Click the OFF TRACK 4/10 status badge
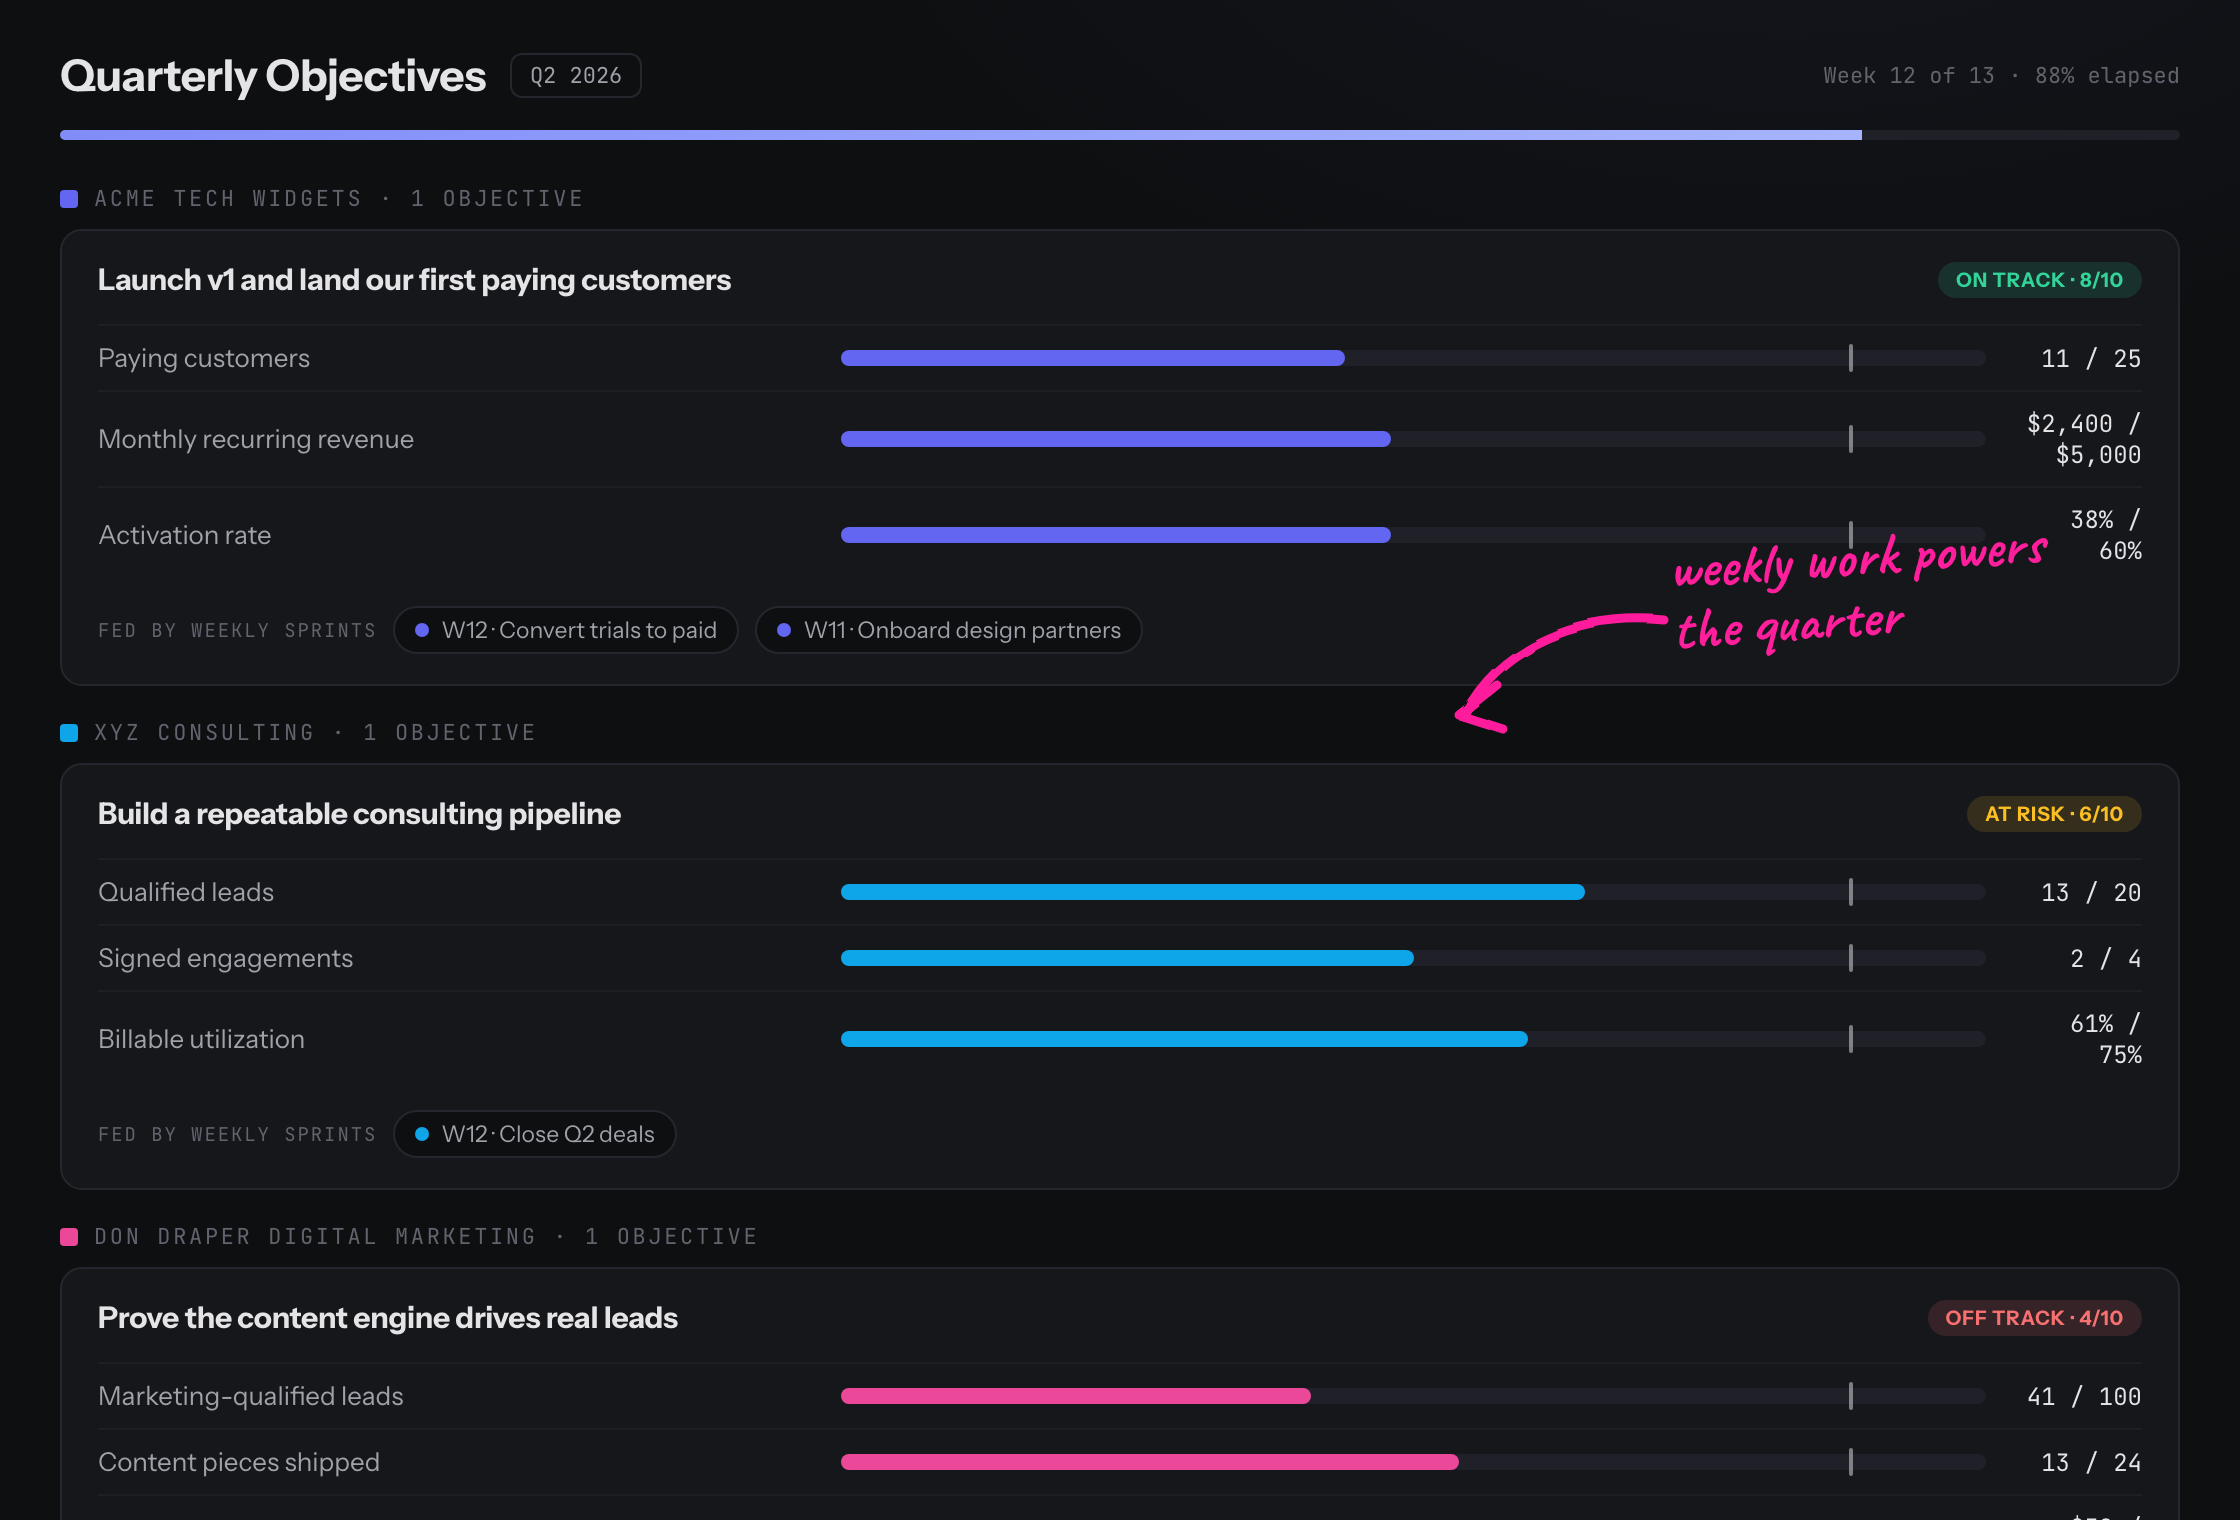The image size is (2240, 1520). [x=2034, y=1318]
